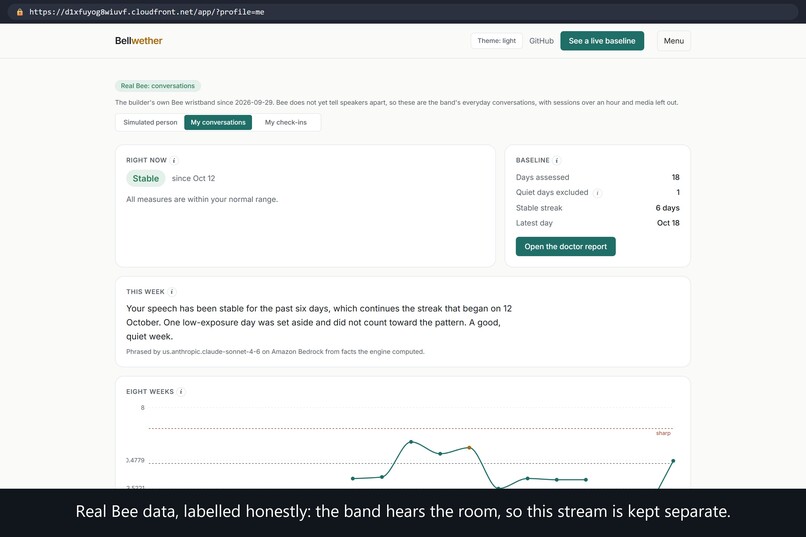The height and width of the screenshot is (537, 806).
Task: Click the highest peak point on chart
Action: click(411, 442)
